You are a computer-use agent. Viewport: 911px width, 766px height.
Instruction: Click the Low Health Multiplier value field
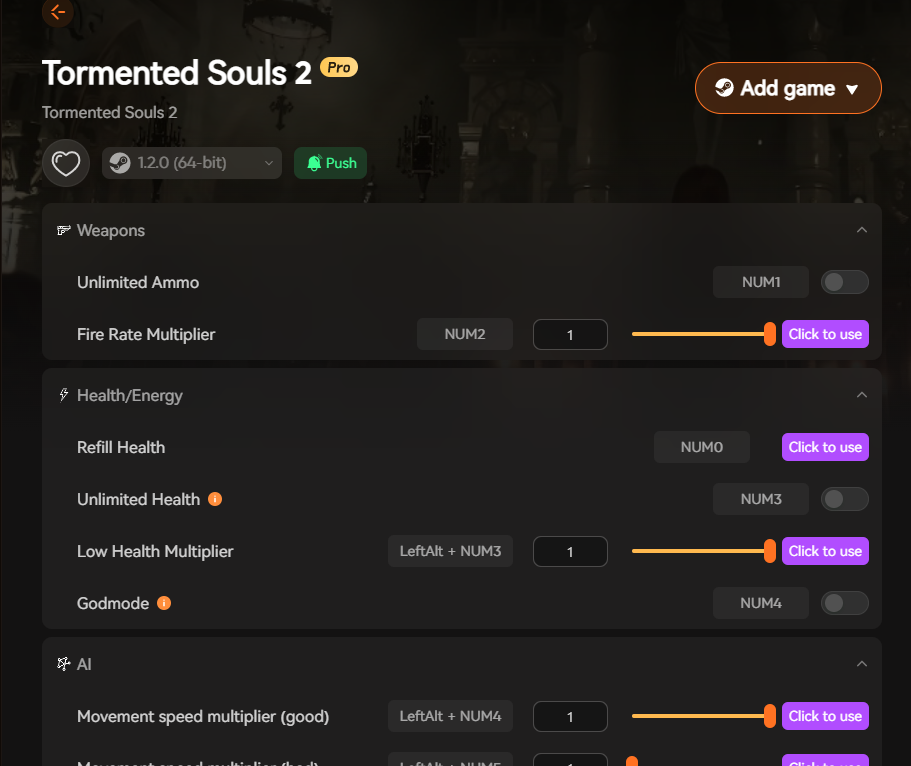570,551
